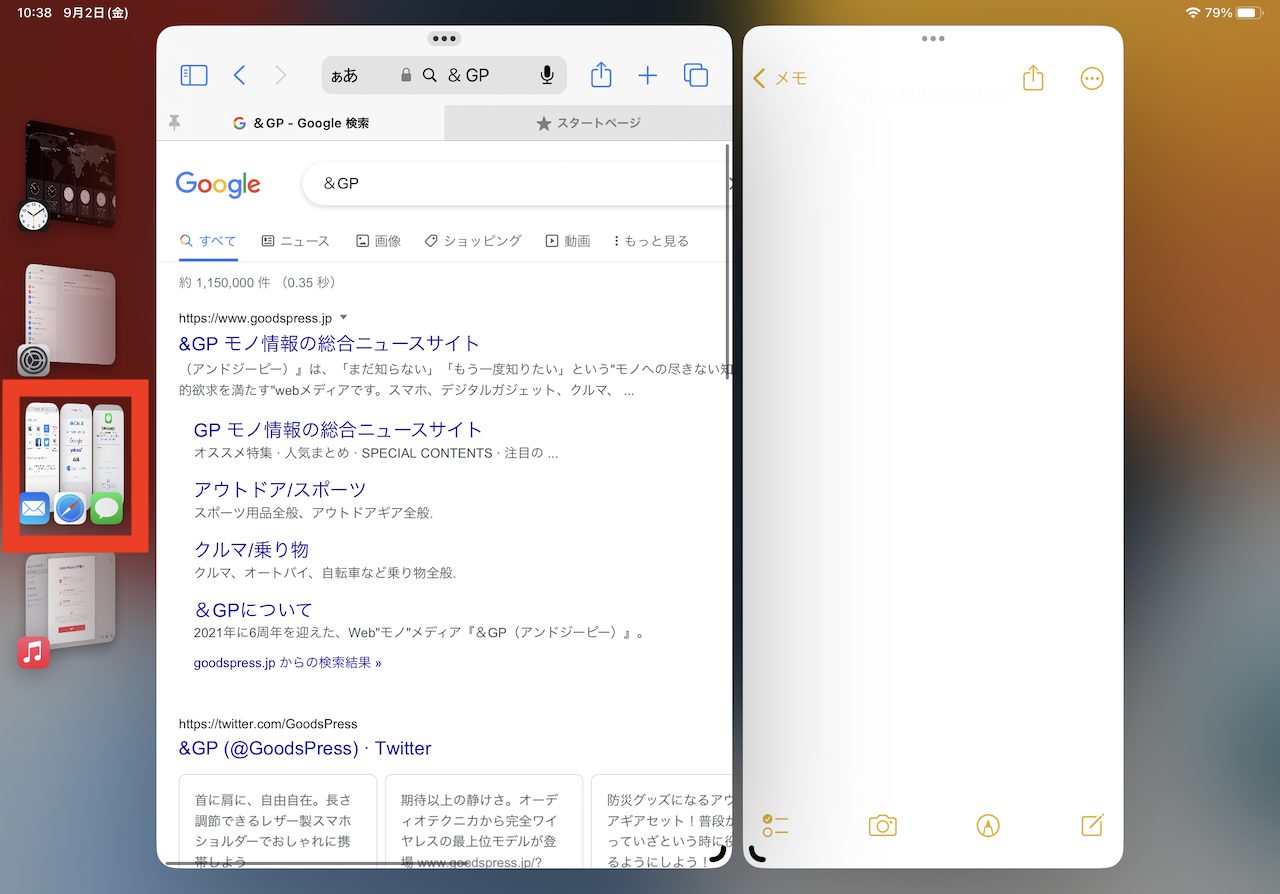Expand the もっと見る menu

(x=651, y=241)
